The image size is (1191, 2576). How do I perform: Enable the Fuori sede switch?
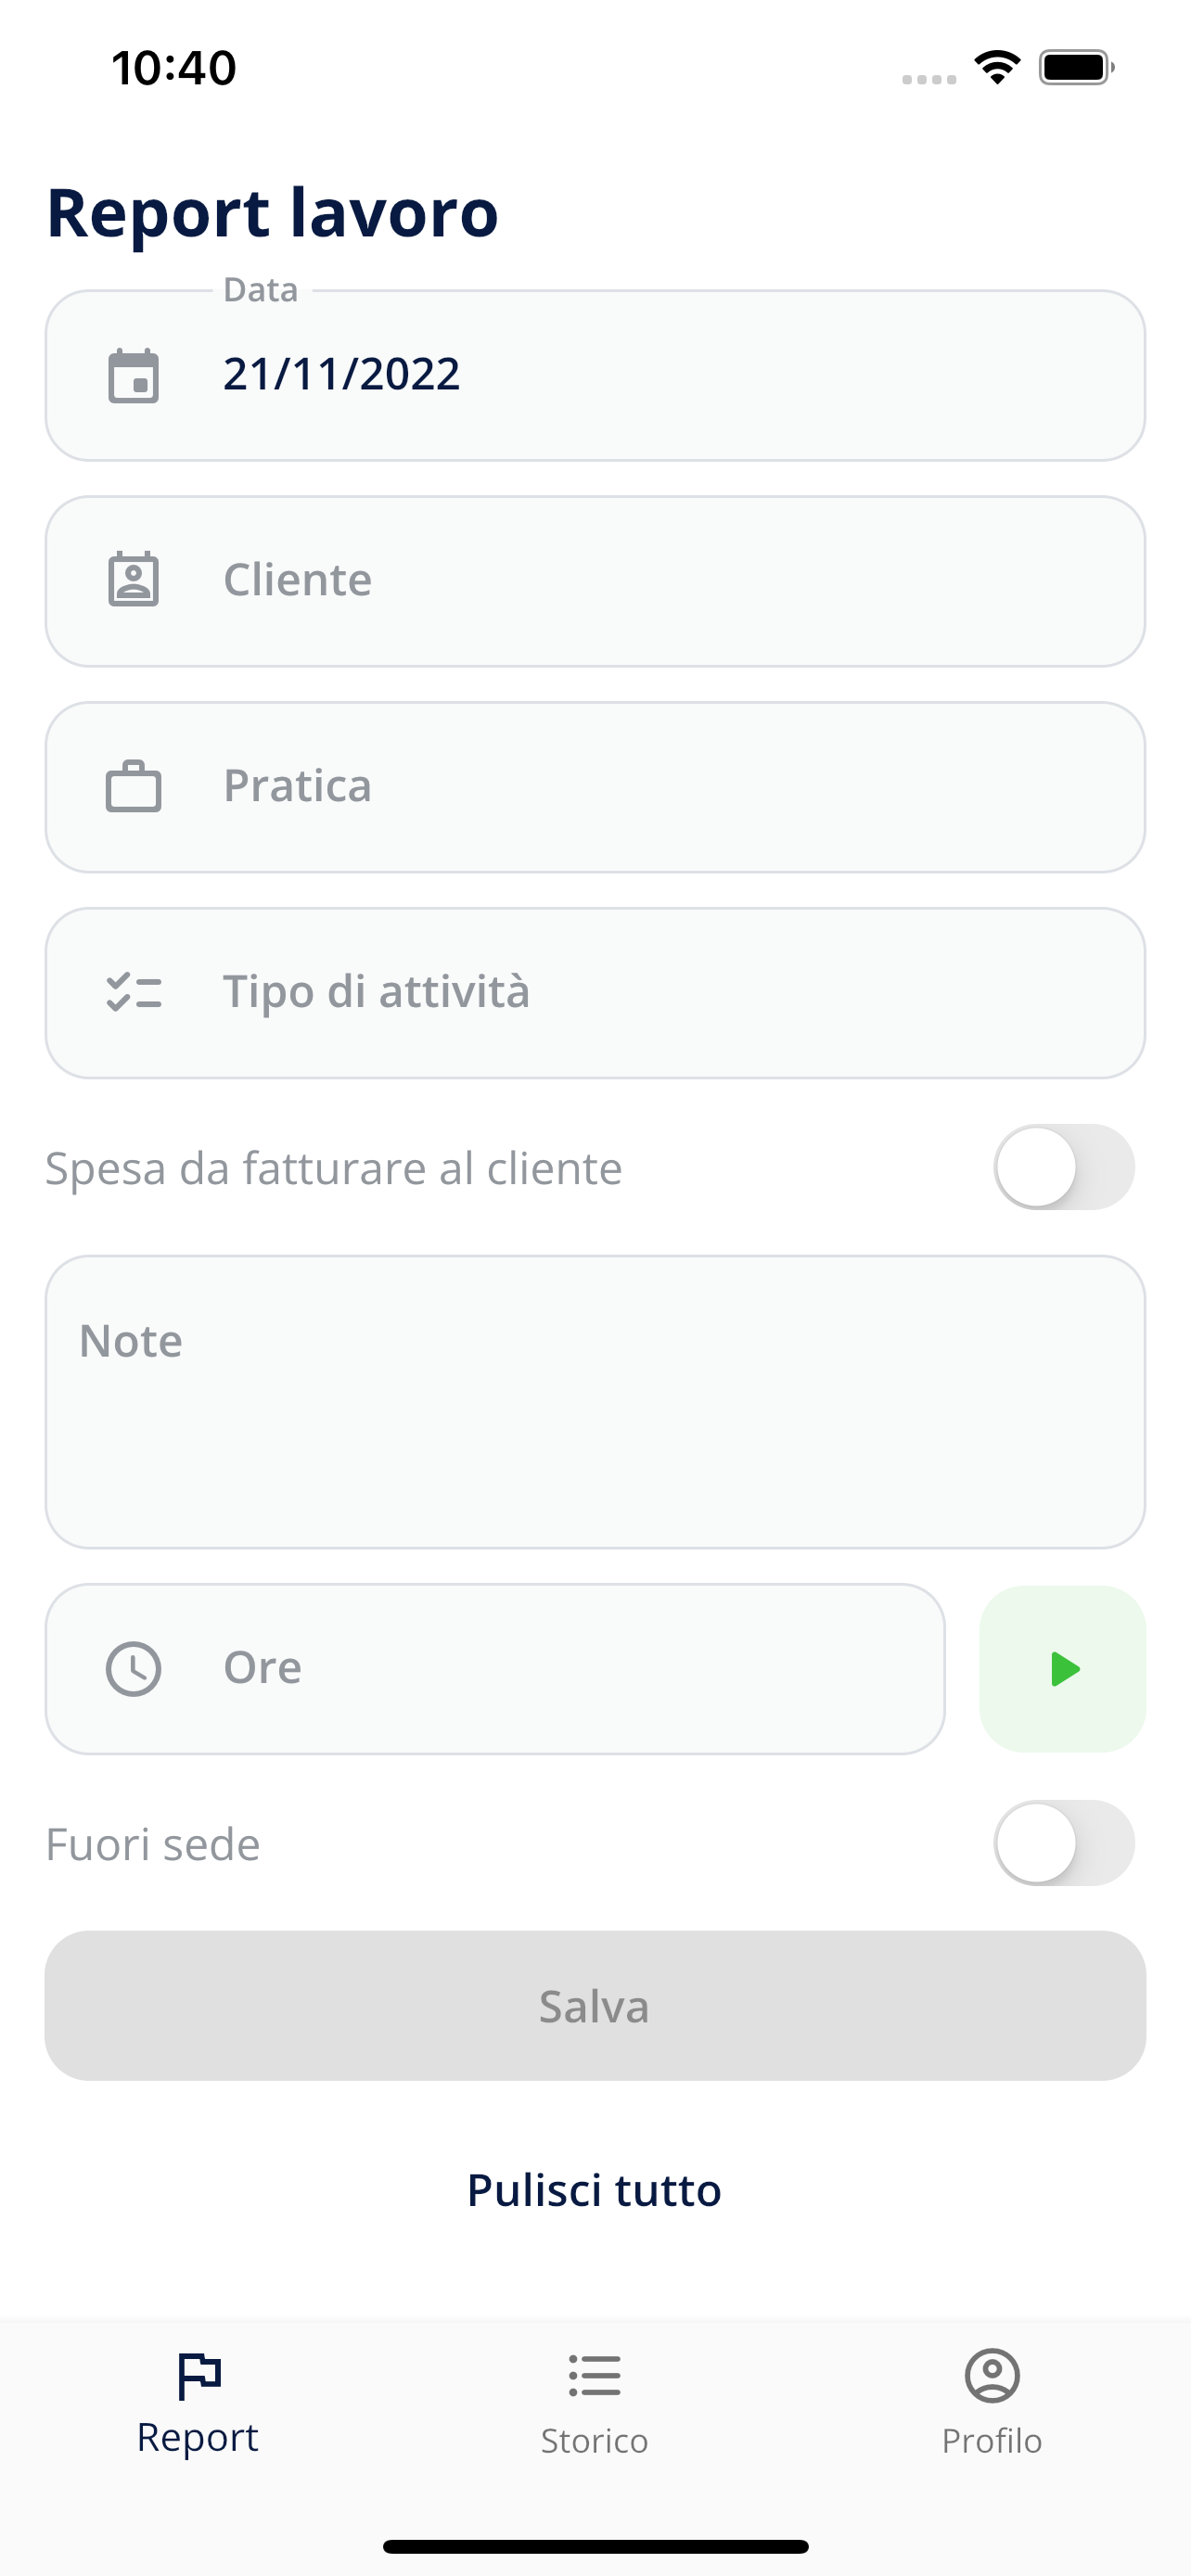coord(1064,1843)
